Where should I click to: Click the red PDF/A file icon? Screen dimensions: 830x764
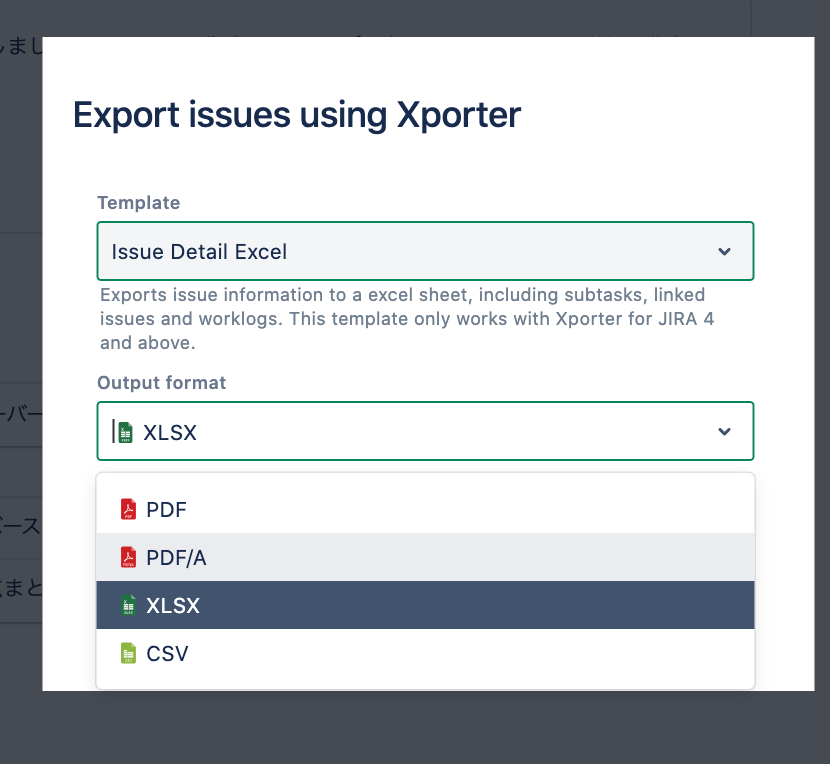tap(128, 557)
